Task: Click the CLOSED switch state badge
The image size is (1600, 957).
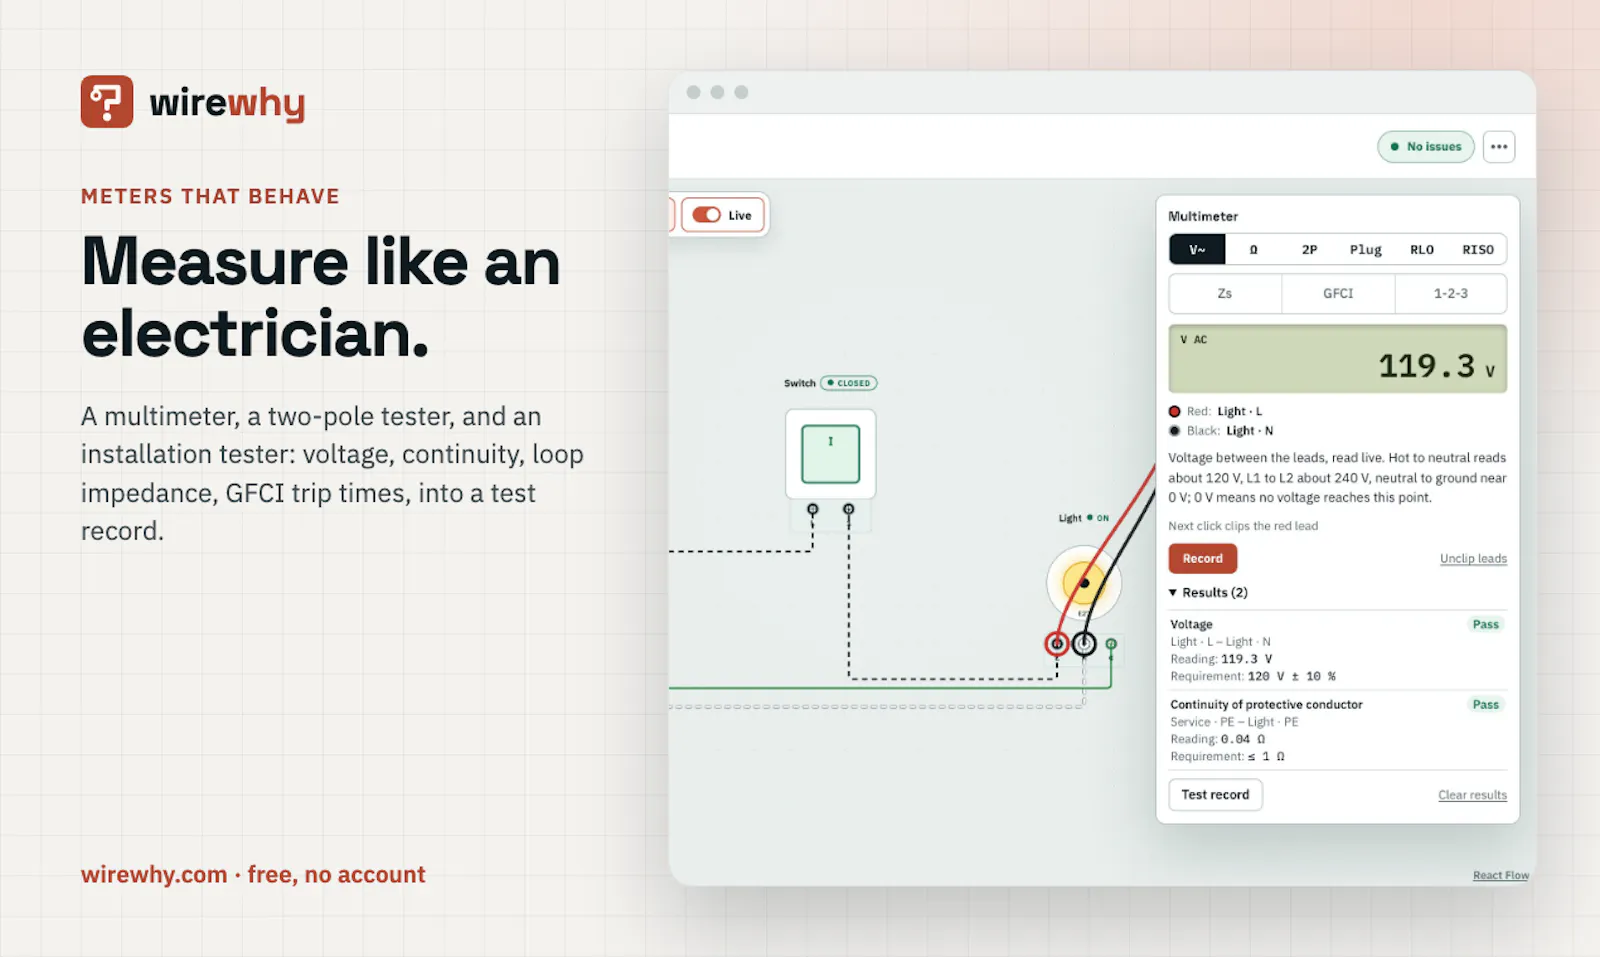Action: [x=849, y=383]
